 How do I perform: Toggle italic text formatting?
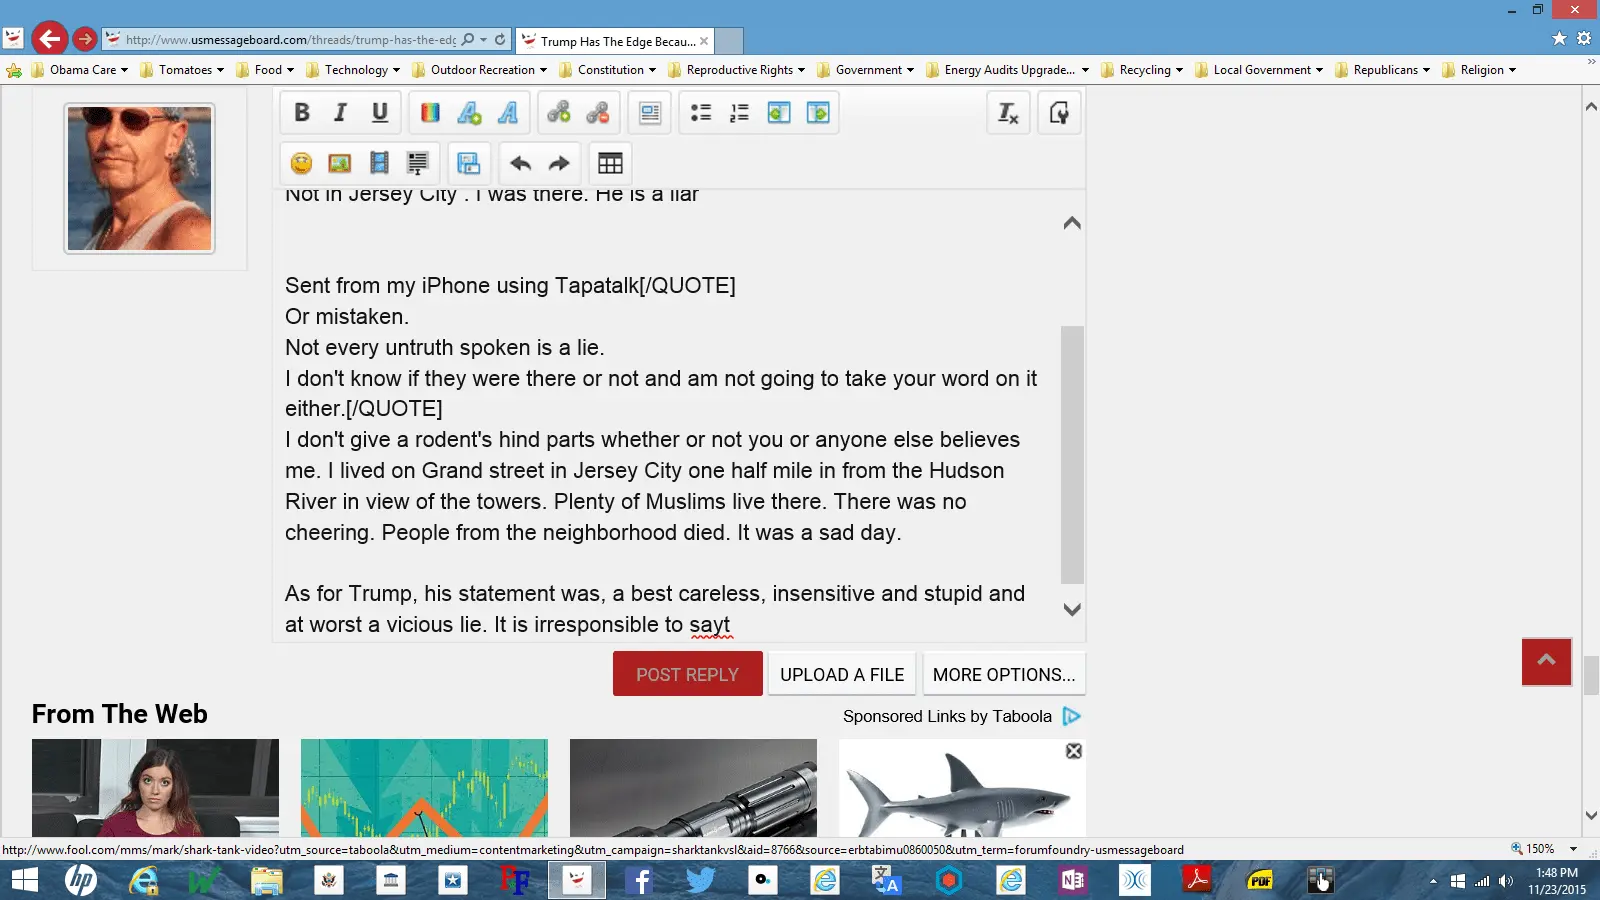[x=340, y=113]
